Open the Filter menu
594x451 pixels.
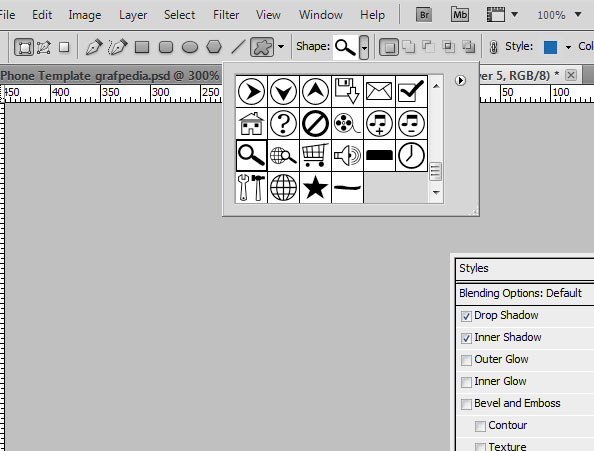click(x=226, y=15)
